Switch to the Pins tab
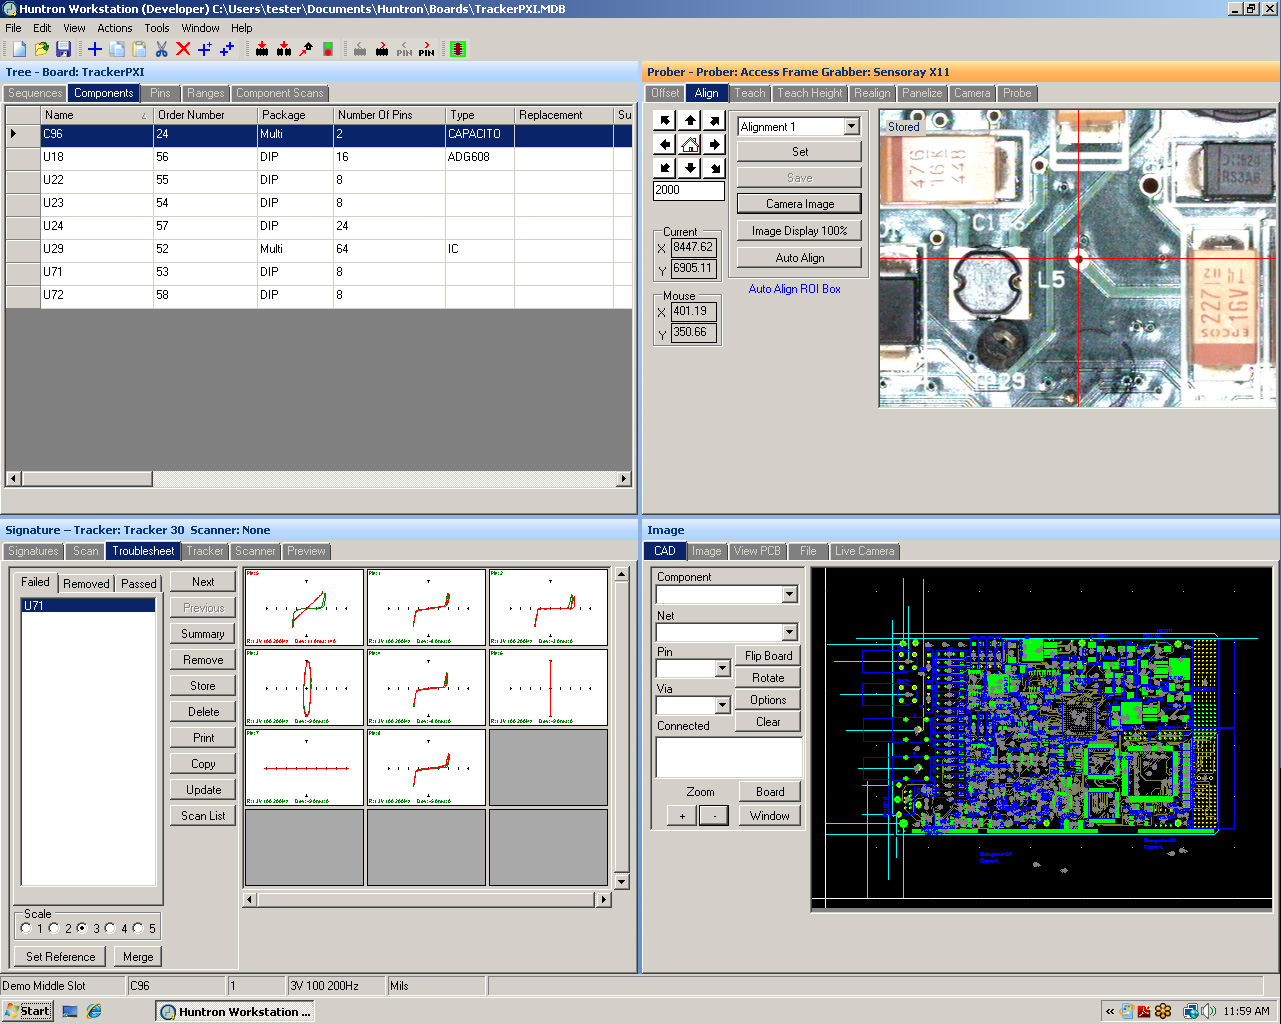The width and height of the screenshot is (1281, 1024). click(160, 93)
